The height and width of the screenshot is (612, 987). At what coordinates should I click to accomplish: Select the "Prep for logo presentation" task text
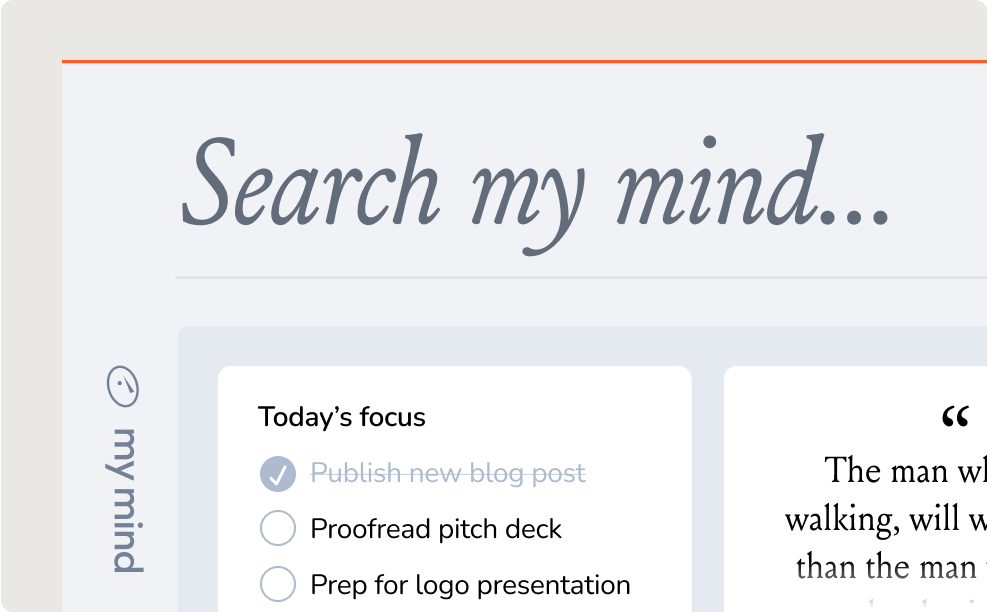470,584
